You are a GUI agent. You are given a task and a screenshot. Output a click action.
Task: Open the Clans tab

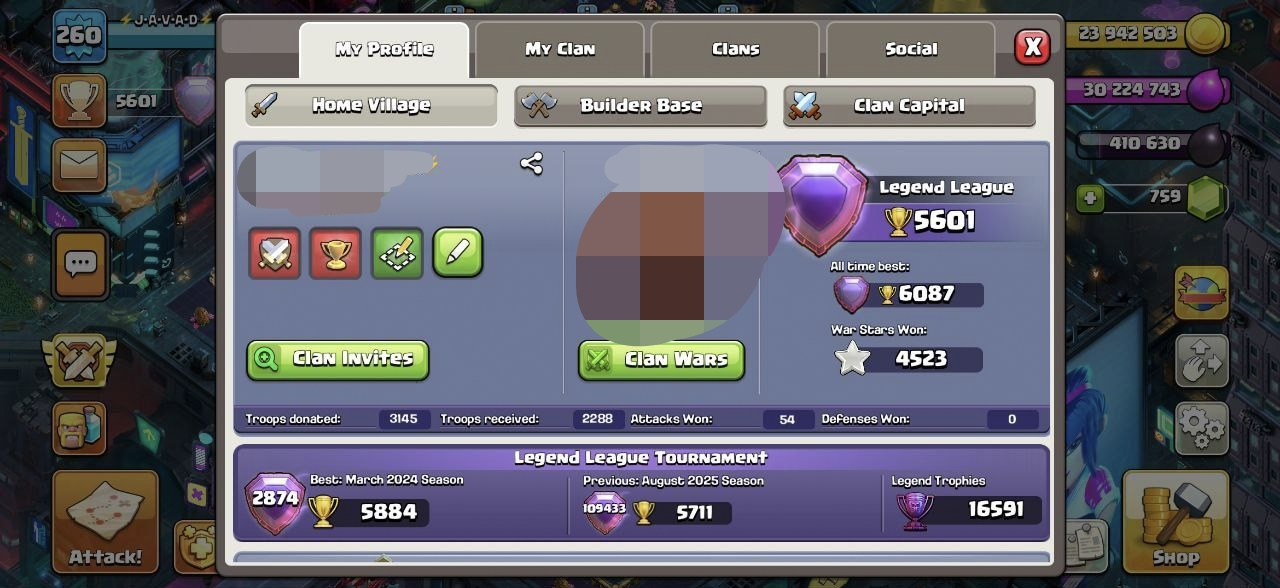click(x=735, y=49)
